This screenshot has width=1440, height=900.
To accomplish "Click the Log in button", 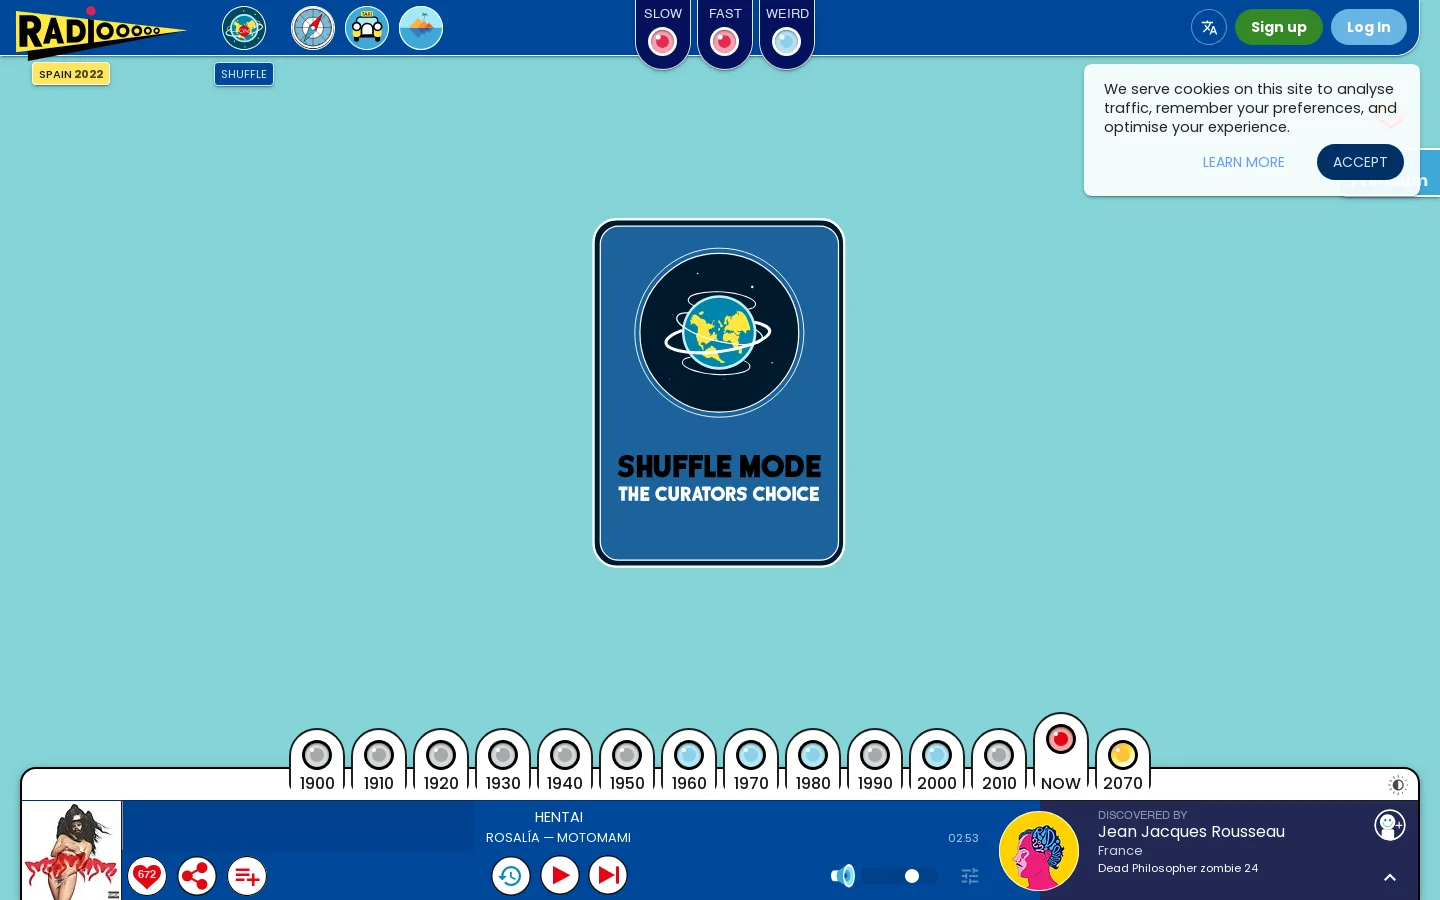I will click(x=1369, y=27).
